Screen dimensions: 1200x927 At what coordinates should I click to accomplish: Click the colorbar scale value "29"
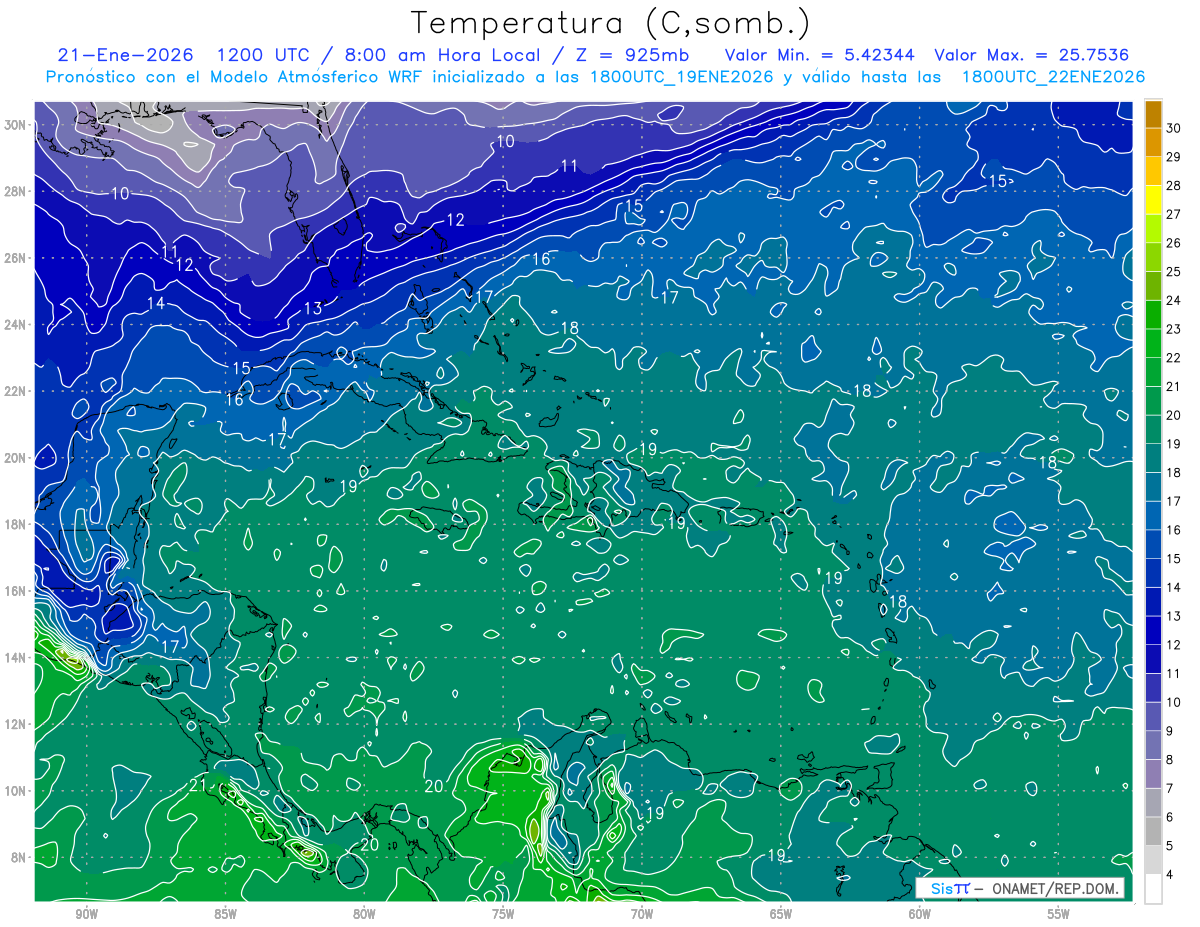pyautogui.click(x=1174, y=156)
